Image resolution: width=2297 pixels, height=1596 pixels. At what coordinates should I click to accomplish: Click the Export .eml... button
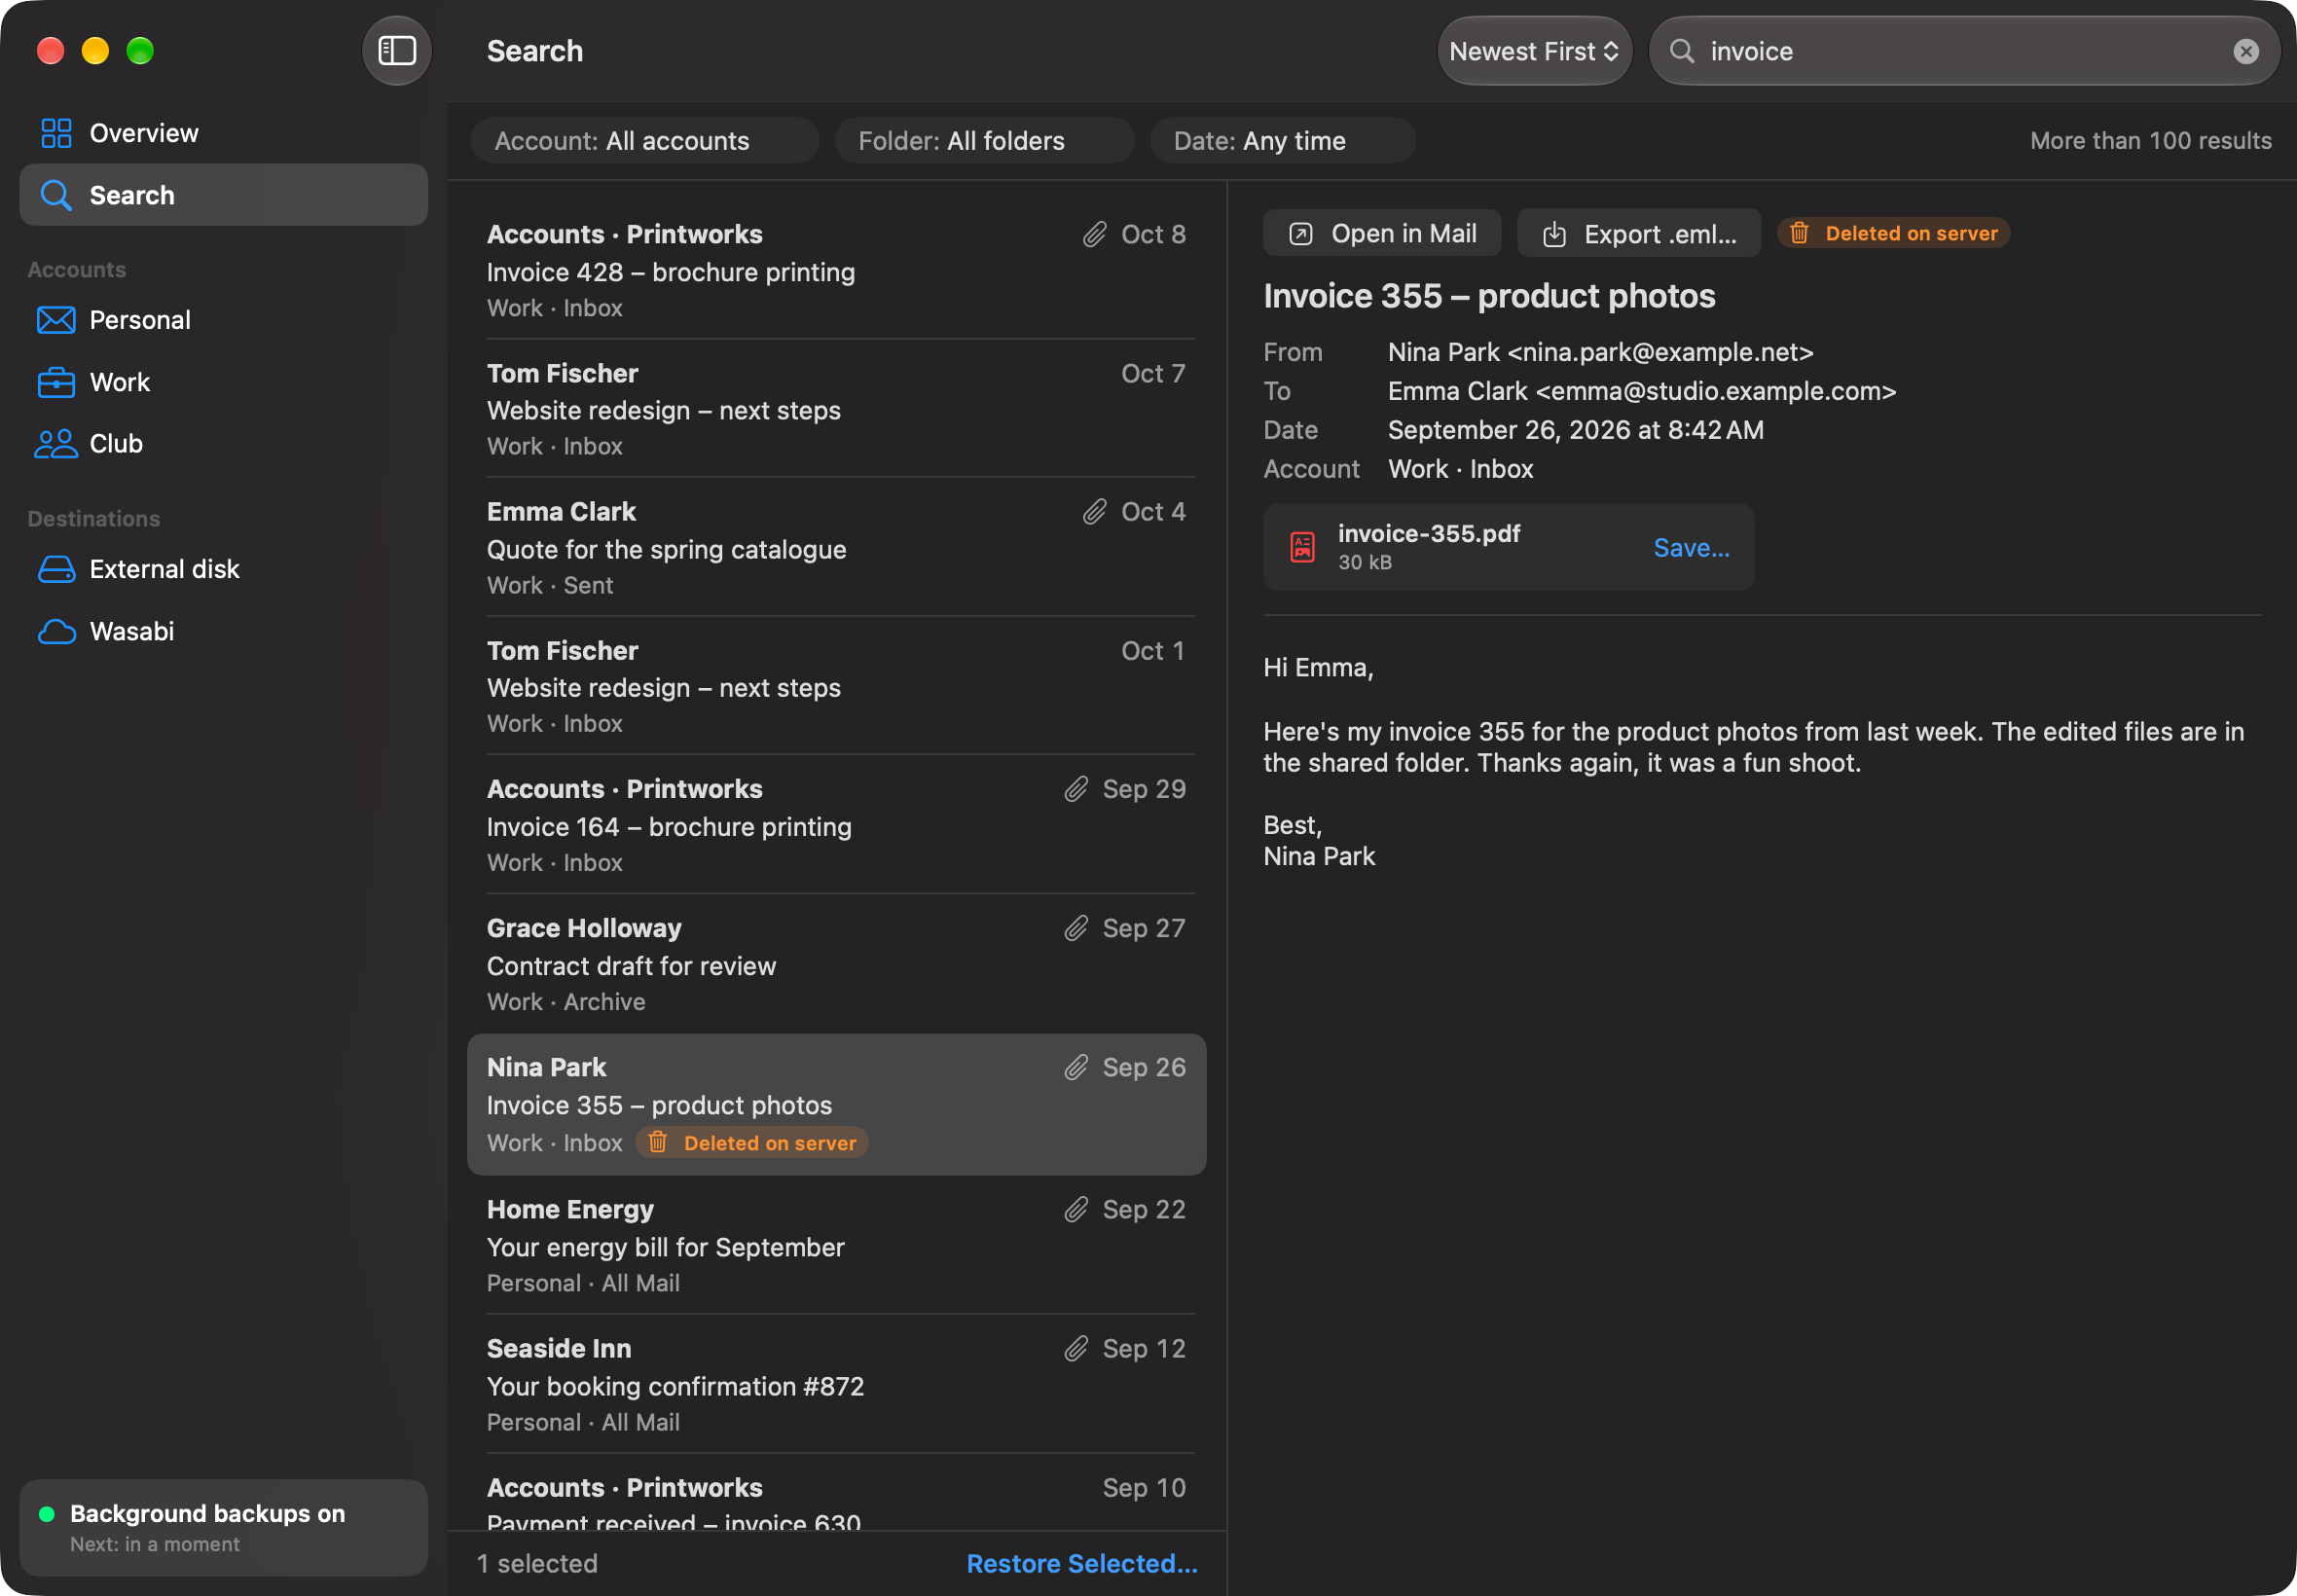[x=1639, y=234]
